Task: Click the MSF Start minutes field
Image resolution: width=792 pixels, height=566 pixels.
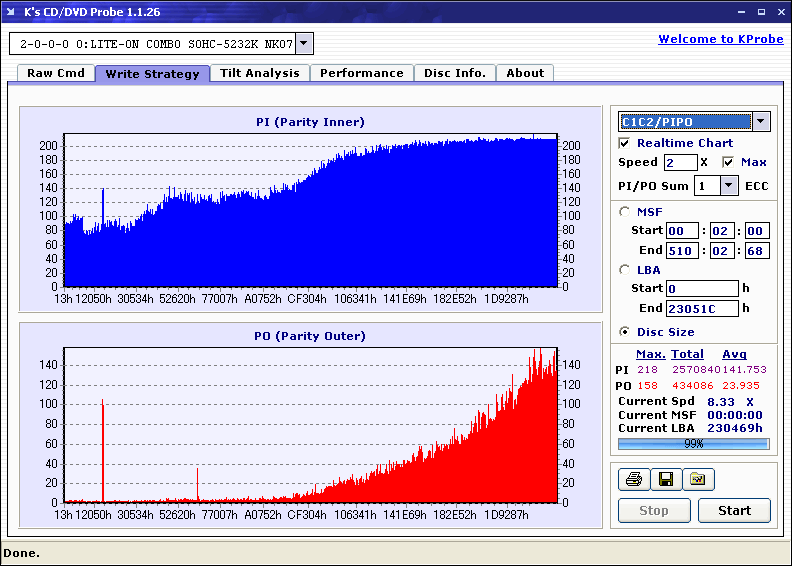Action: [x=682, y=231]
